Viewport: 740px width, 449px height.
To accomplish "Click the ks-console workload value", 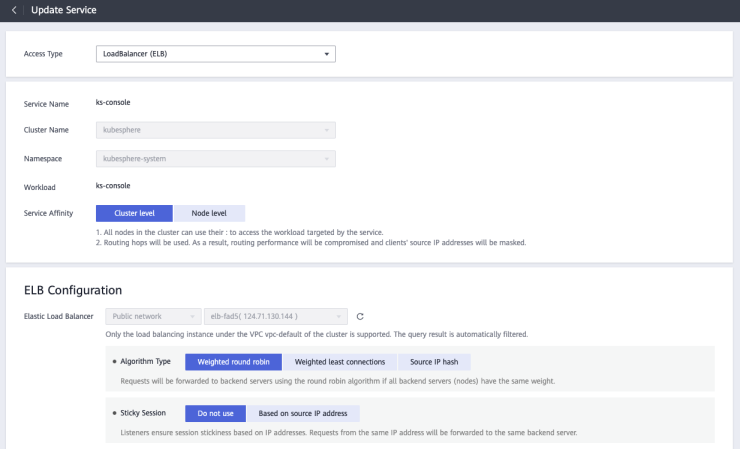I will (113, 185).
